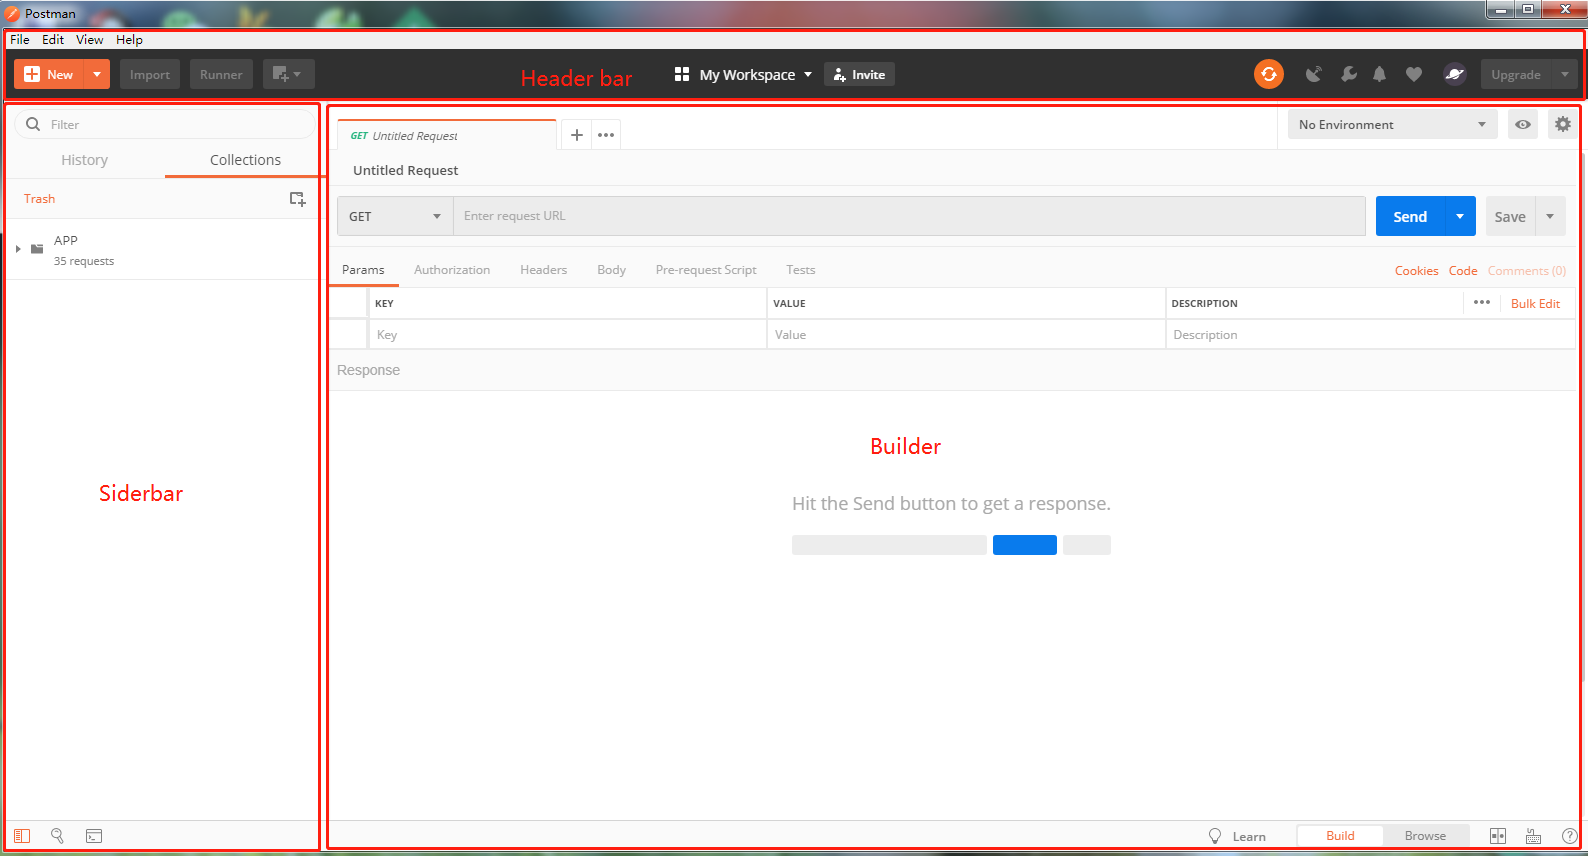Open notifications bell icon
This screenshot has width=1588, height=856.
1380,74
